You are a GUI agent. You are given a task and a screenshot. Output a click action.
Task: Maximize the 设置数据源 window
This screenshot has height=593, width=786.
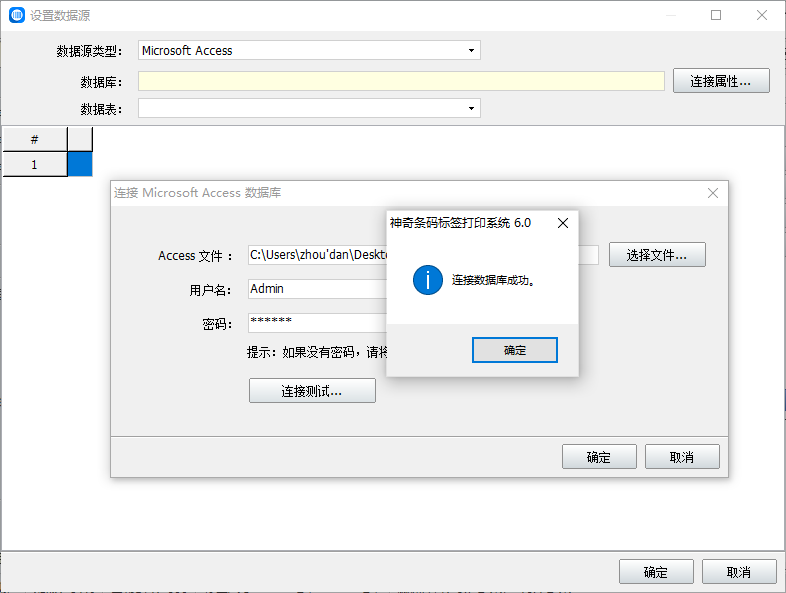coord(716,15)
